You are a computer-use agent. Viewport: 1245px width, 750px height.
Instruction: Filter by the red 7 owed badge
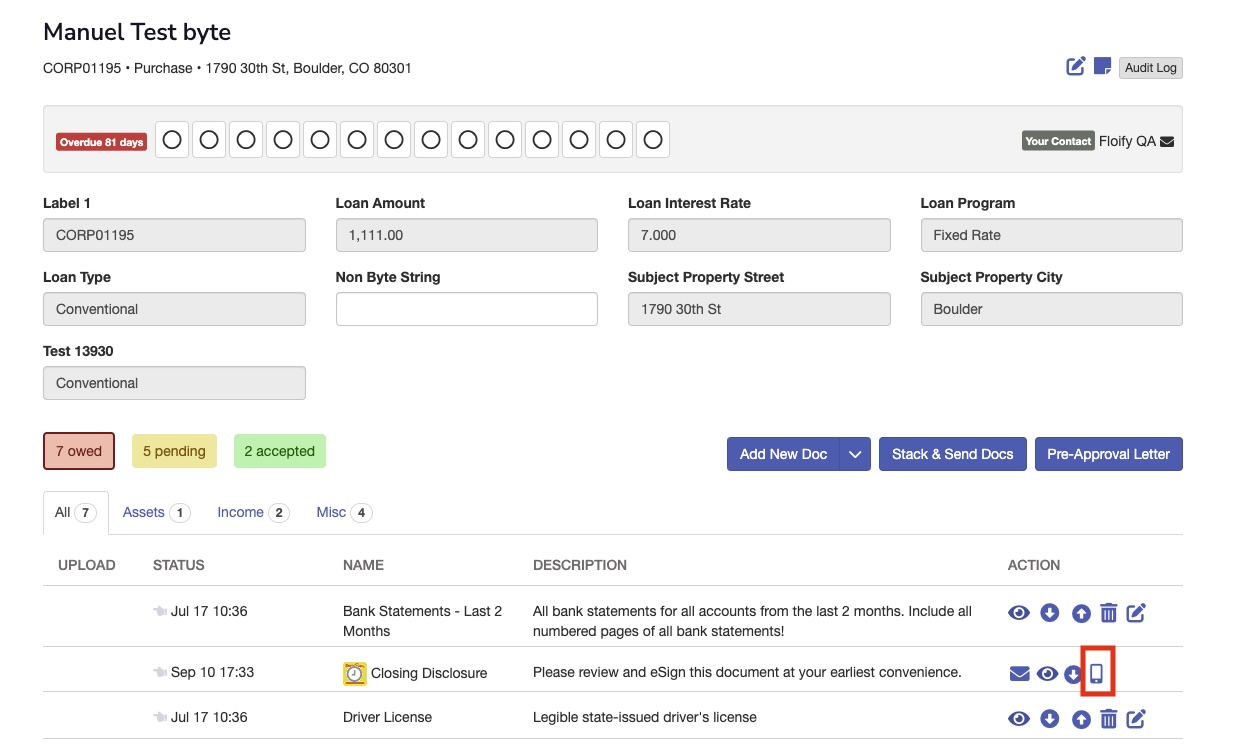click(x=79, y=451)
